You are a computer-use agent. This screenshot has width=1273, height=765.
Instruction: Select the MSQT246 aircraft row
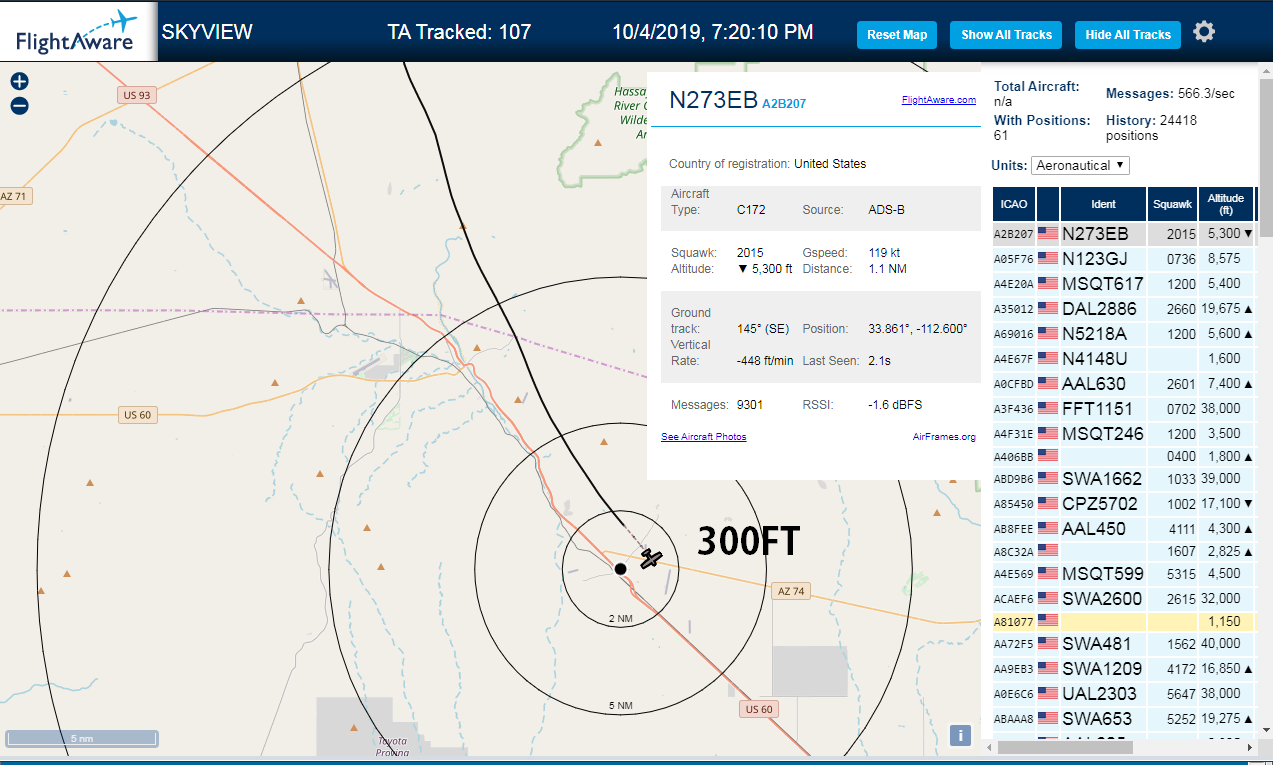pos(1124,434)
